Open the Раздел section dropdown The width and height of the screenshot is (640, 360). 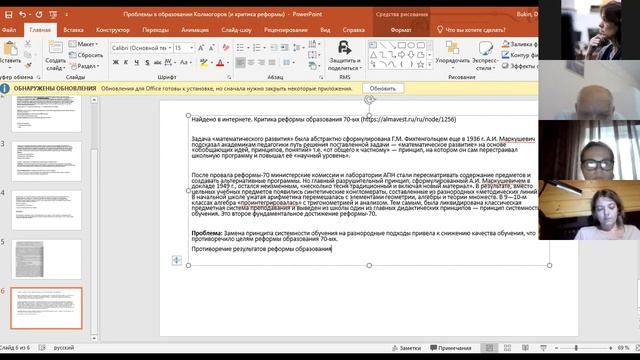pyautogui.click(x=84, y=66)
